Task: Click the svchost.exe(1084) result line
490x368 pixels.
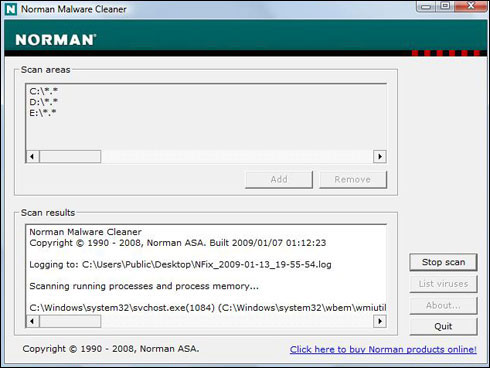Action: pyautogui.click(x=208, y=308)
